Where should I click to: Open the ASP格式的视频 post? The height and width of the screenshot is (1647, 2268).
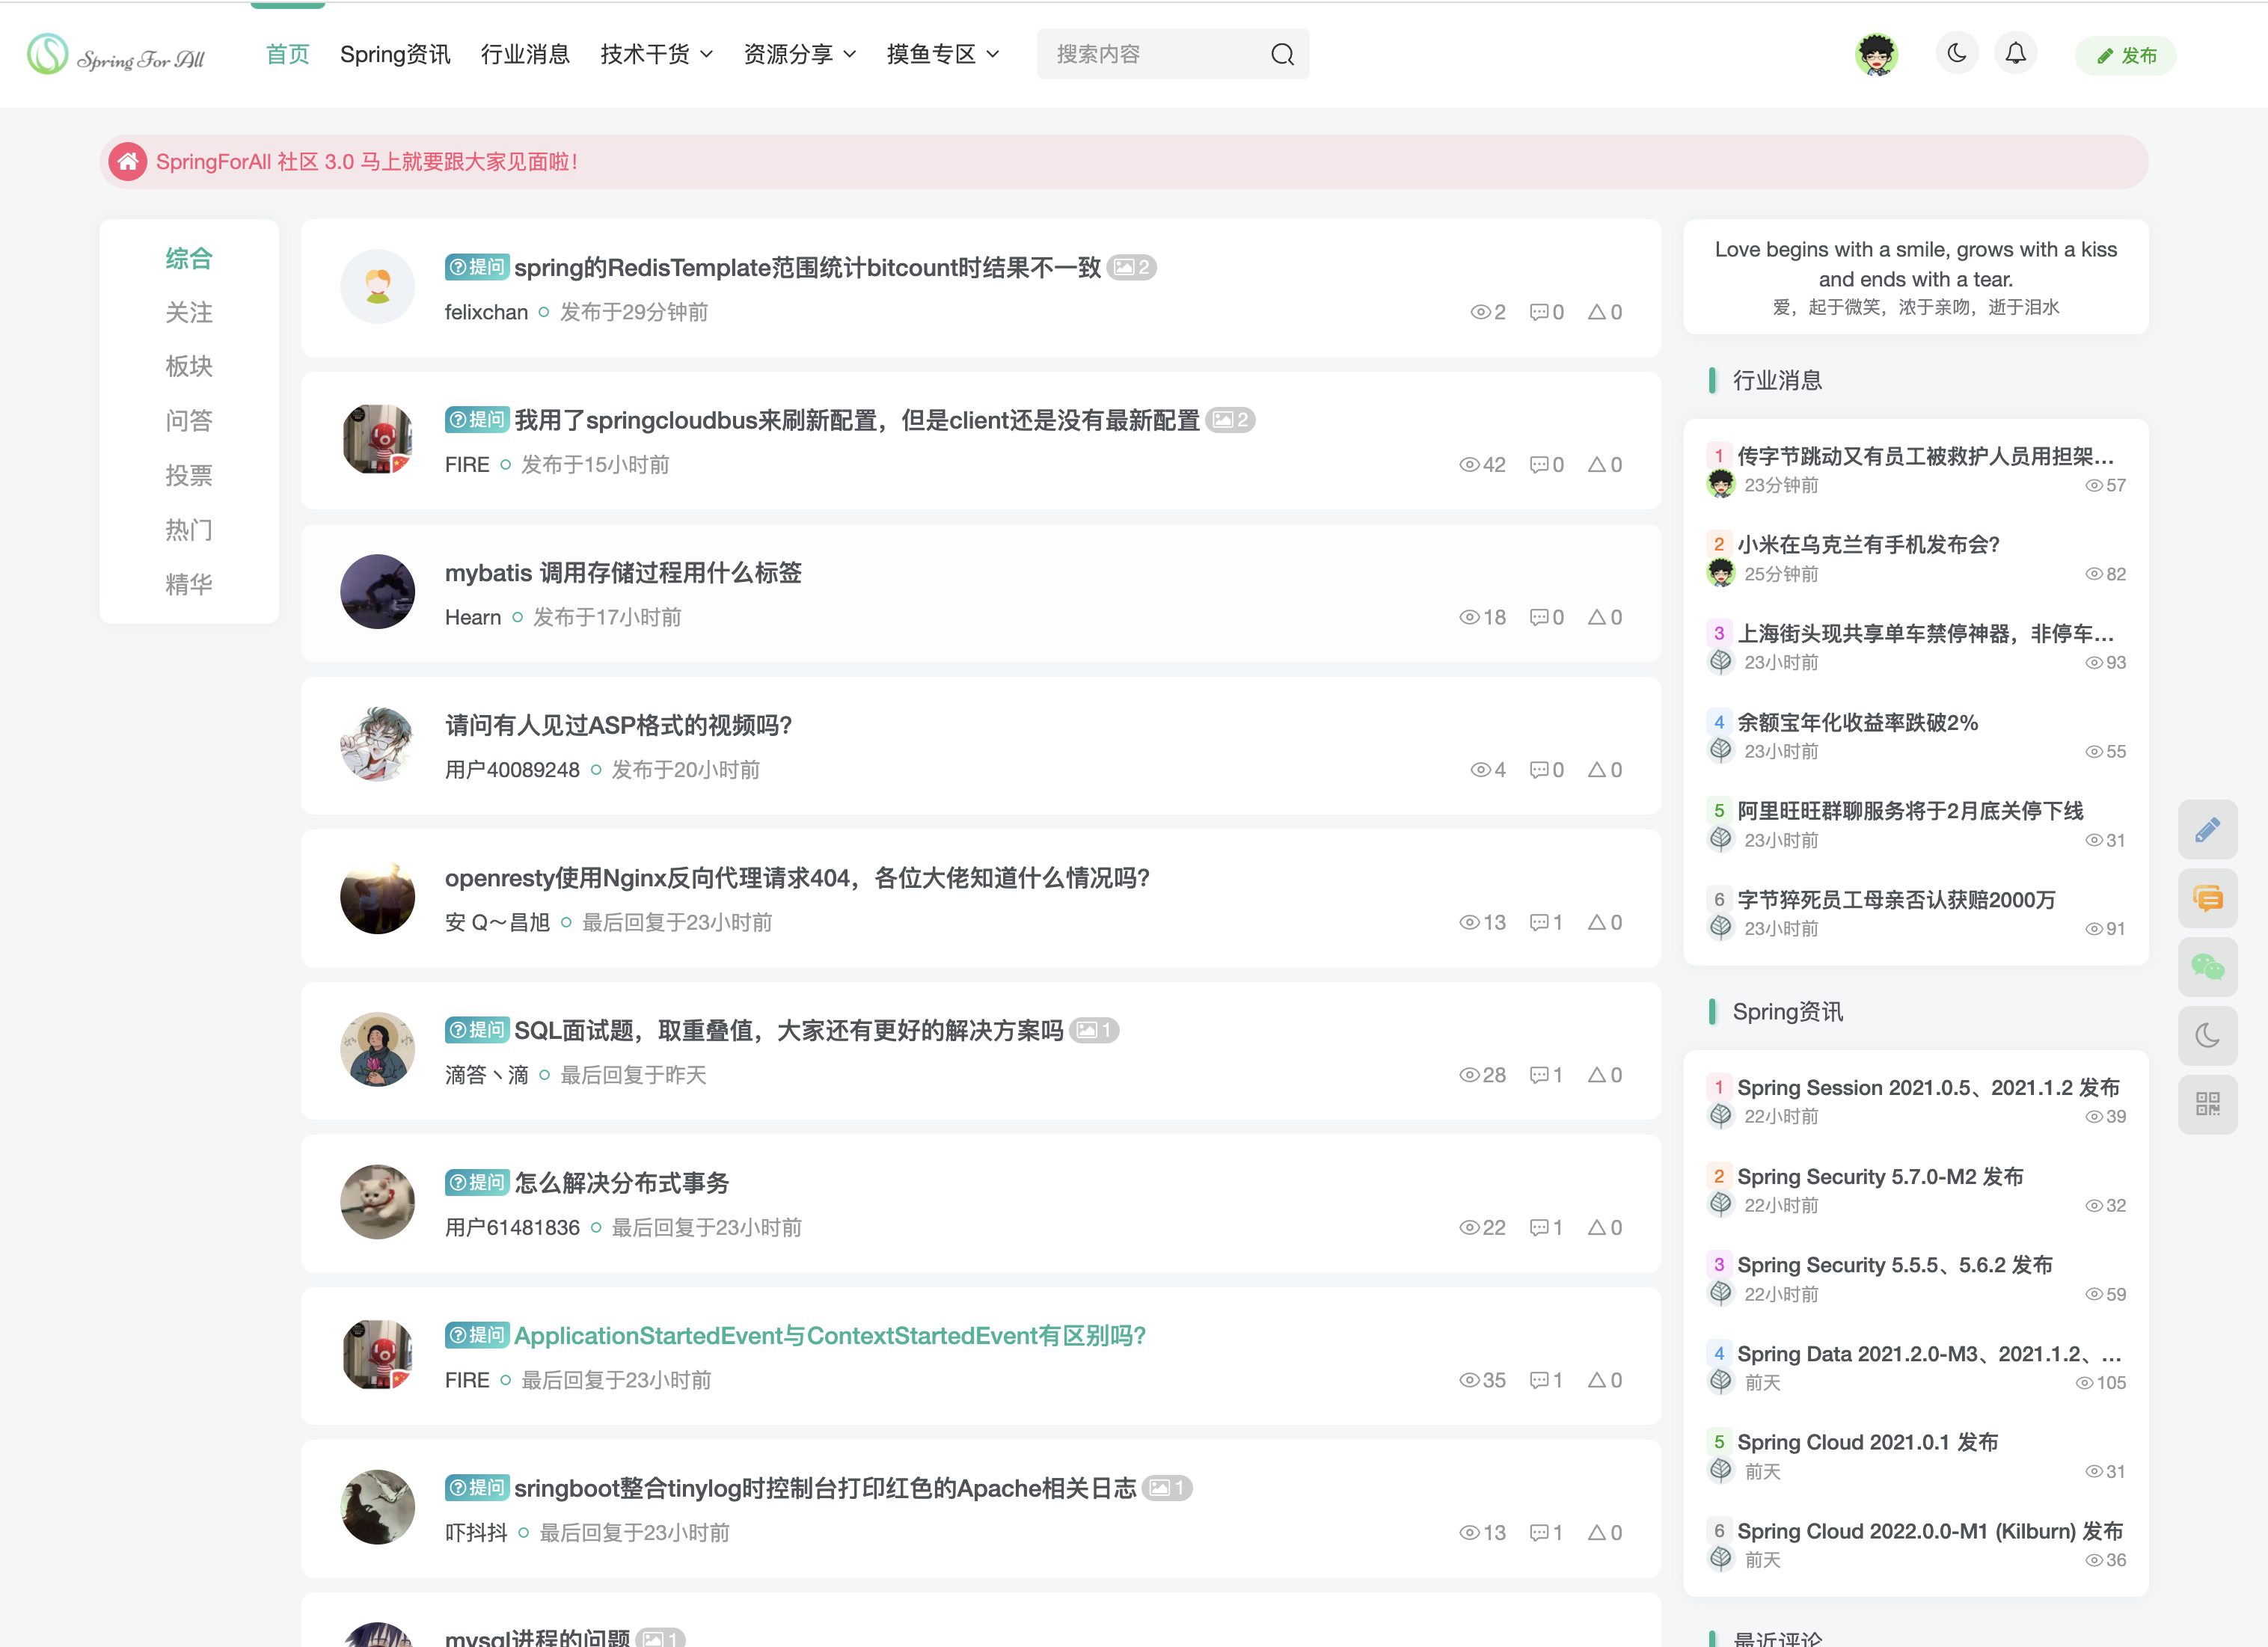(618, 725)
